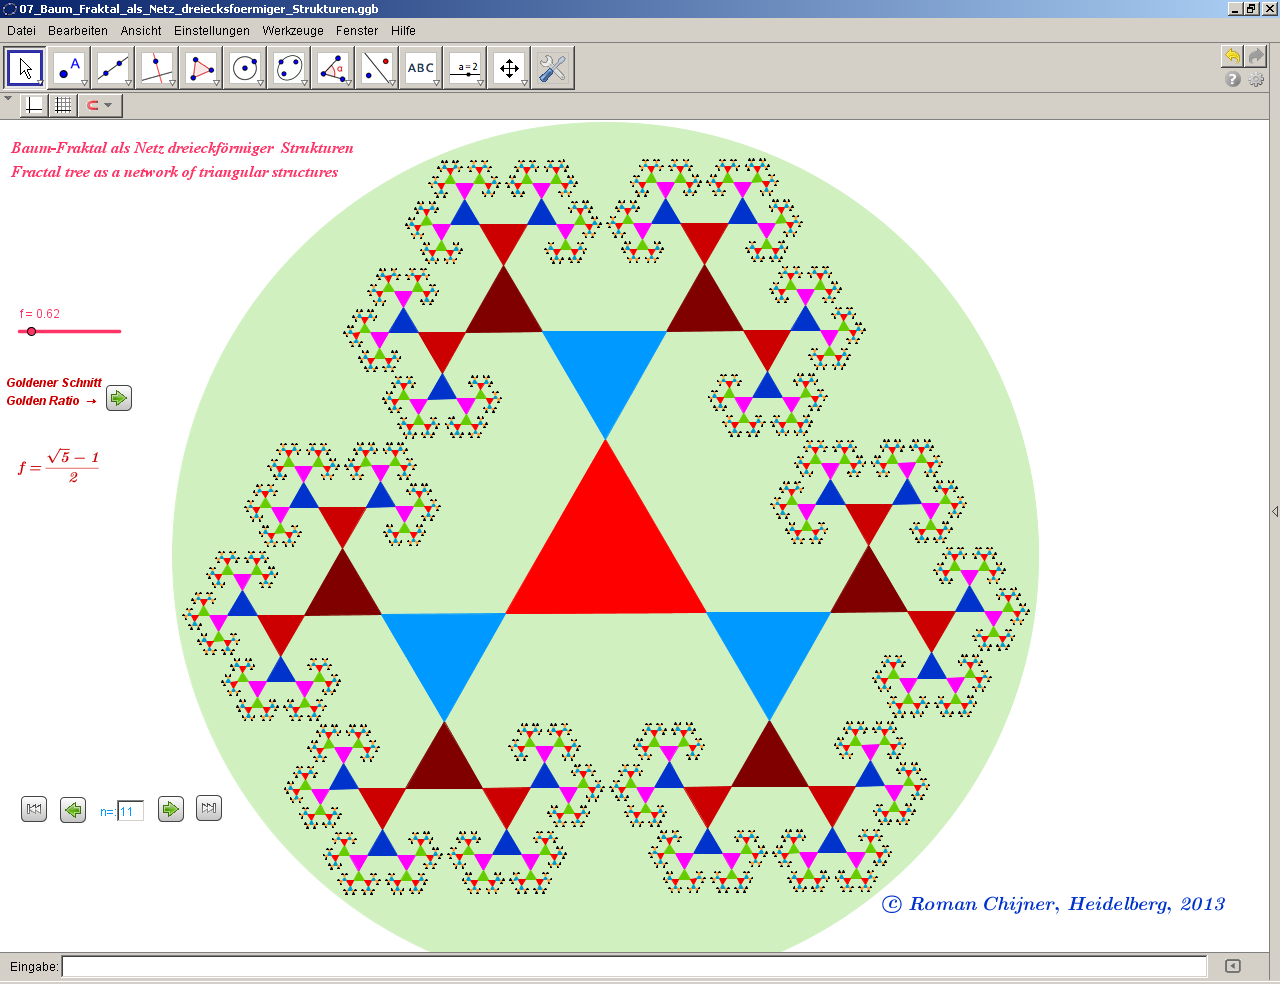The width and height of the screenshot is (1280, 984).
Task: Click the slider f = 0.62 handle
Action: (x=32, y=331)
